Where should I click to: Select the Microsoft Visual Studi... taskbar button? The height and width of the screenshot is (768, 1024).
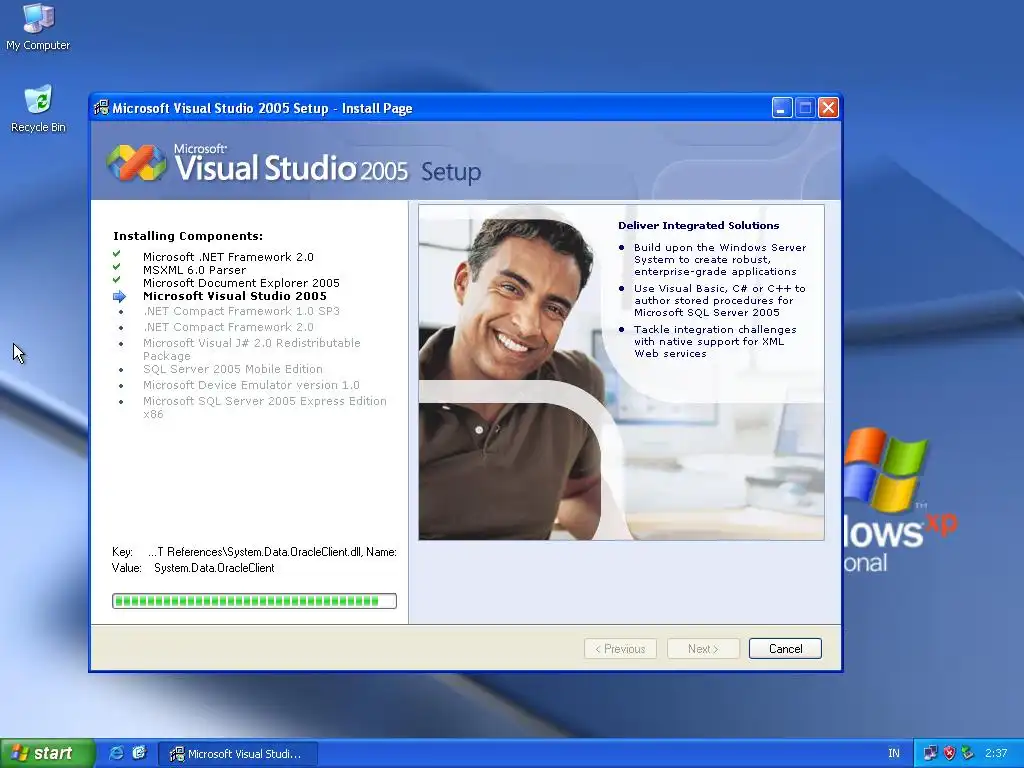point(238,754)
